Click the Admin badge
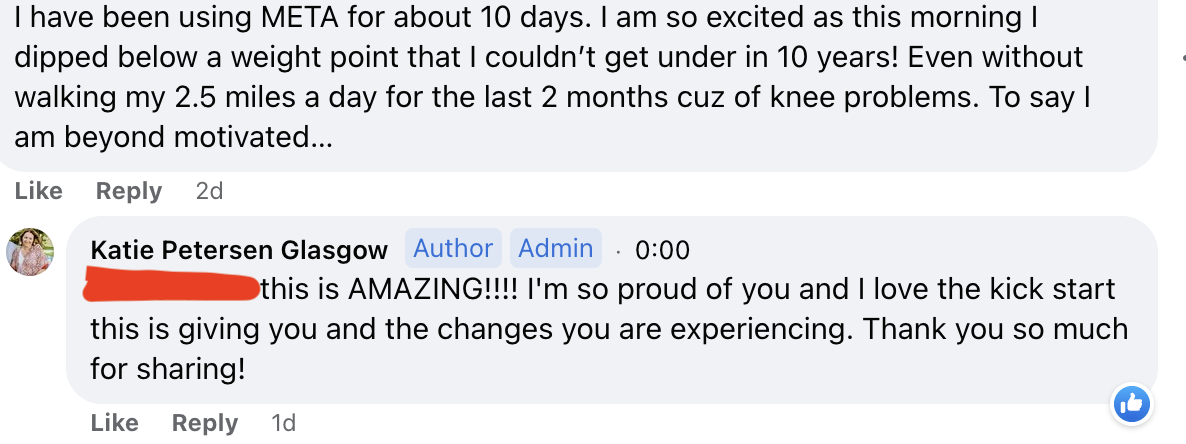Screen dimensions: 1186x444 [x=555, y=248]
